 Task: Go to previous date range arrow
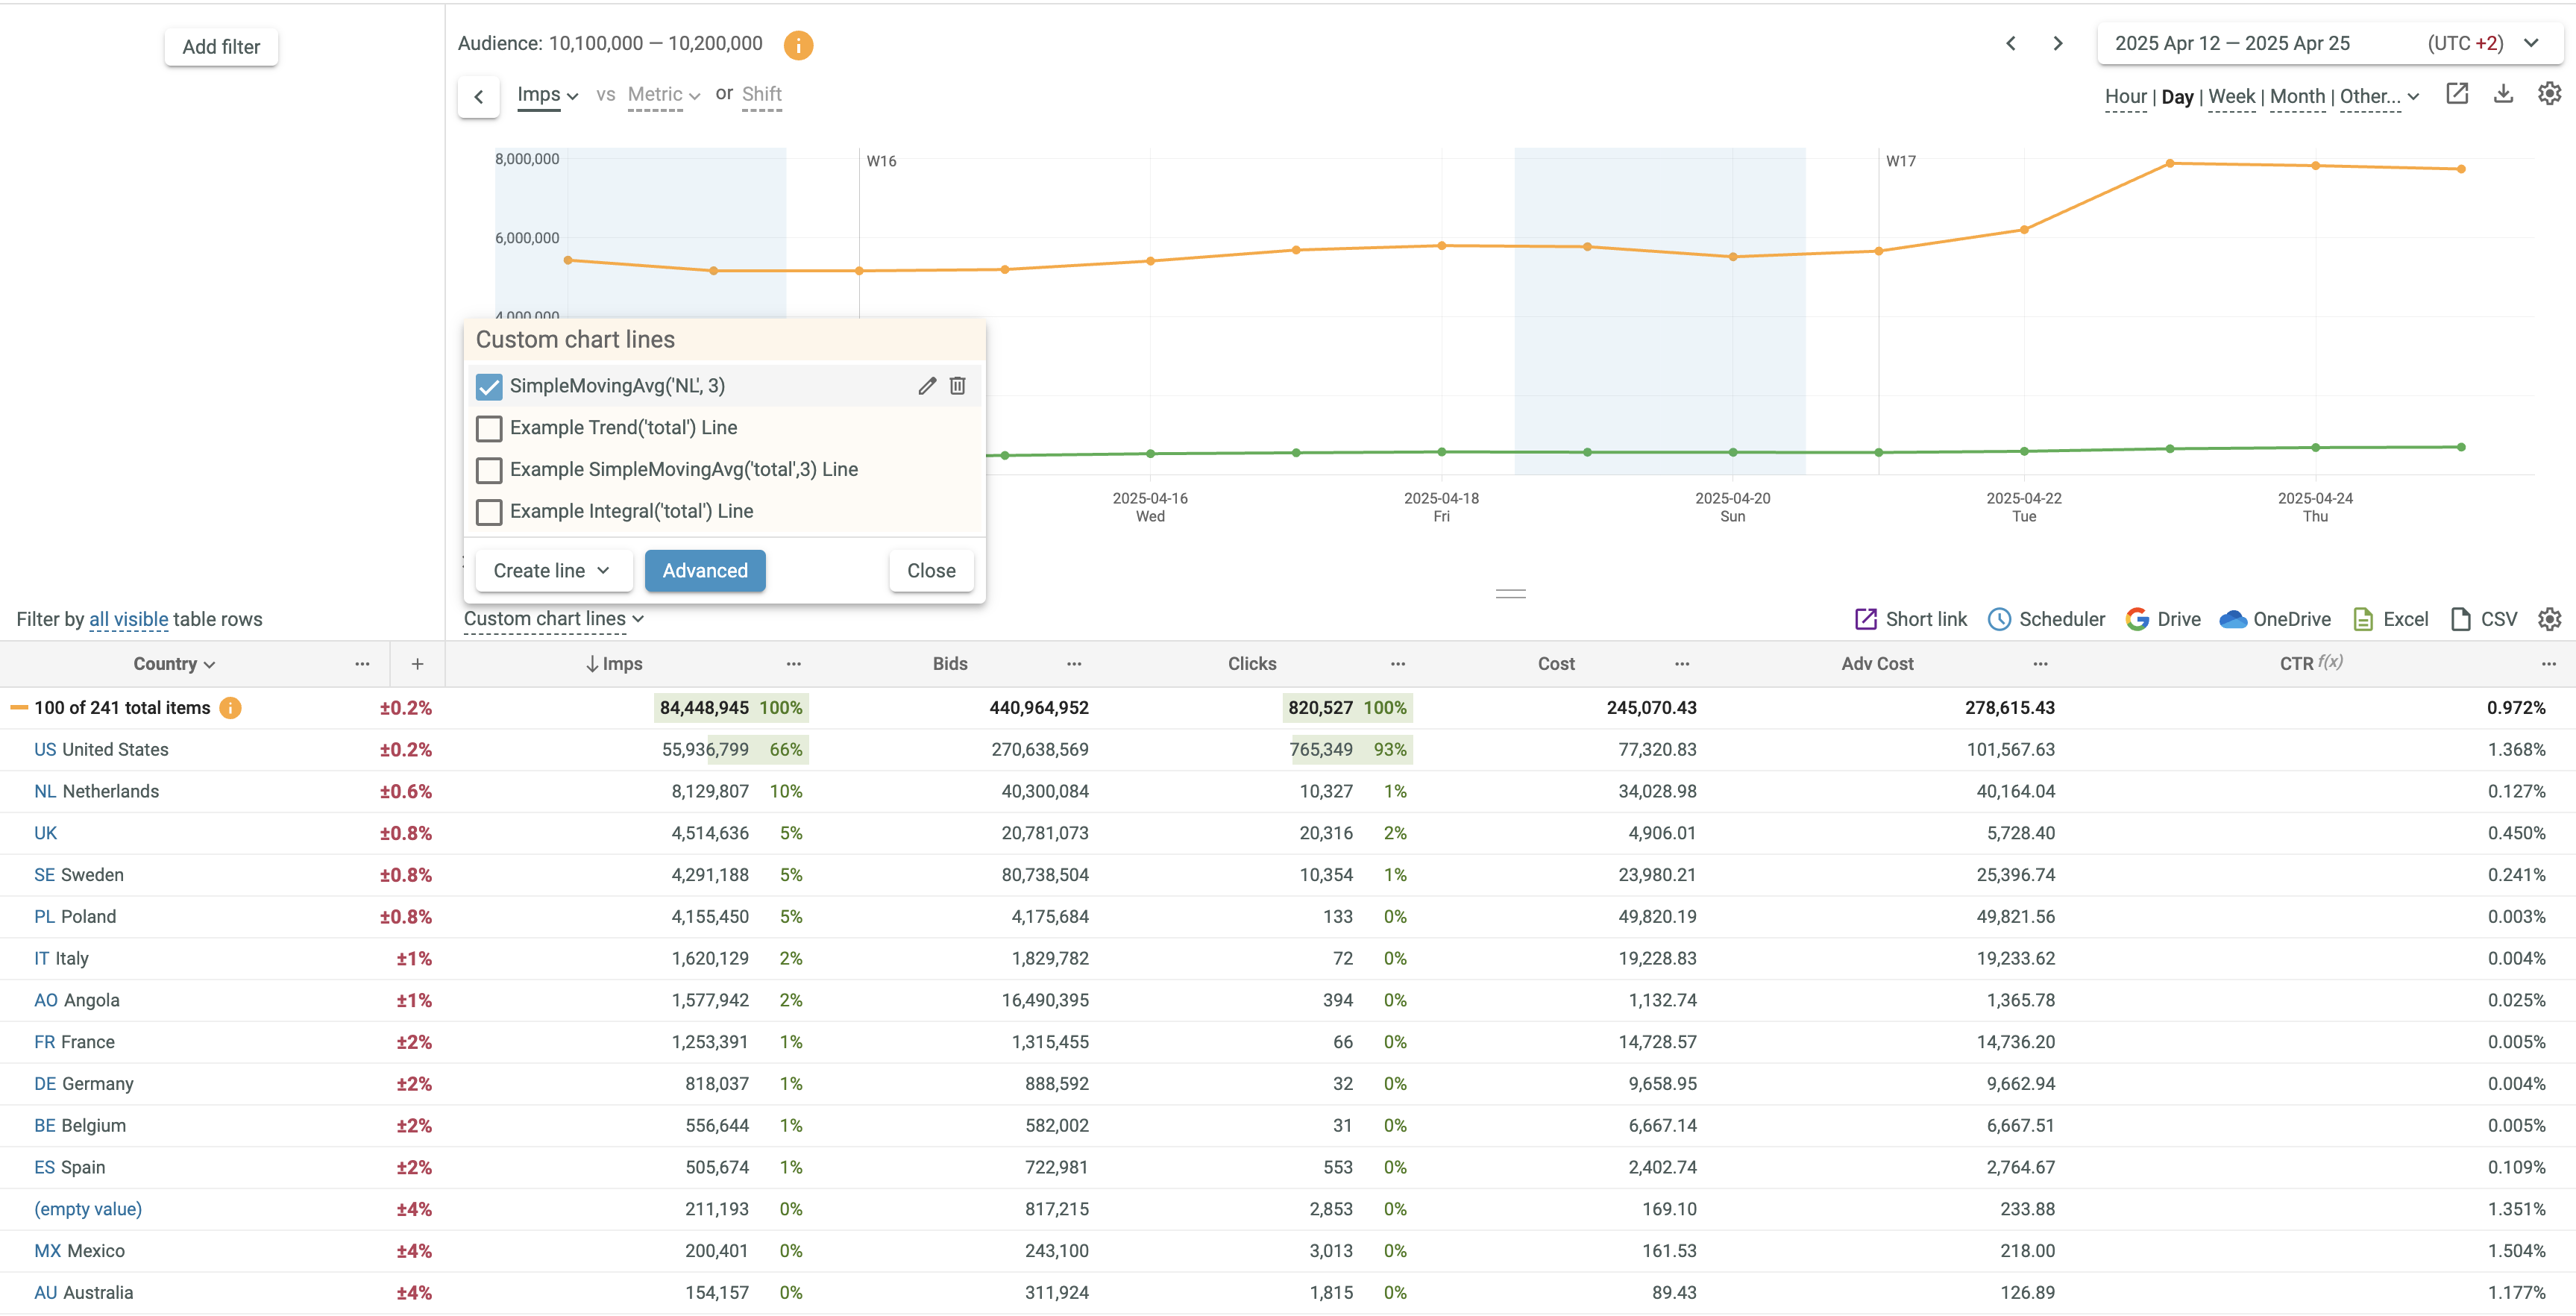[x=2011, y=44]
